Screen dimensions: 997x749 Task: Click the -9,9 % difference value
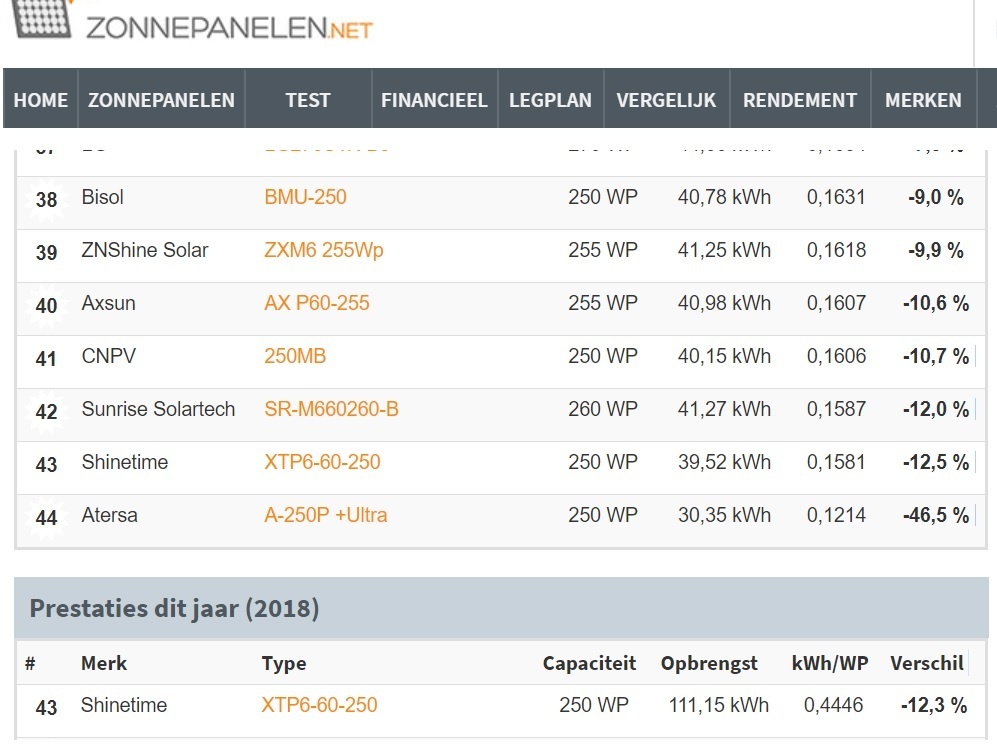[x=936, y=251]
